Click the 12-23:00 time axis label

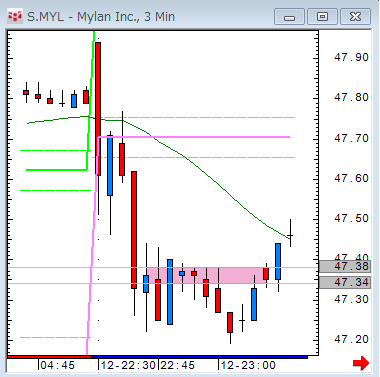[248, 365]
